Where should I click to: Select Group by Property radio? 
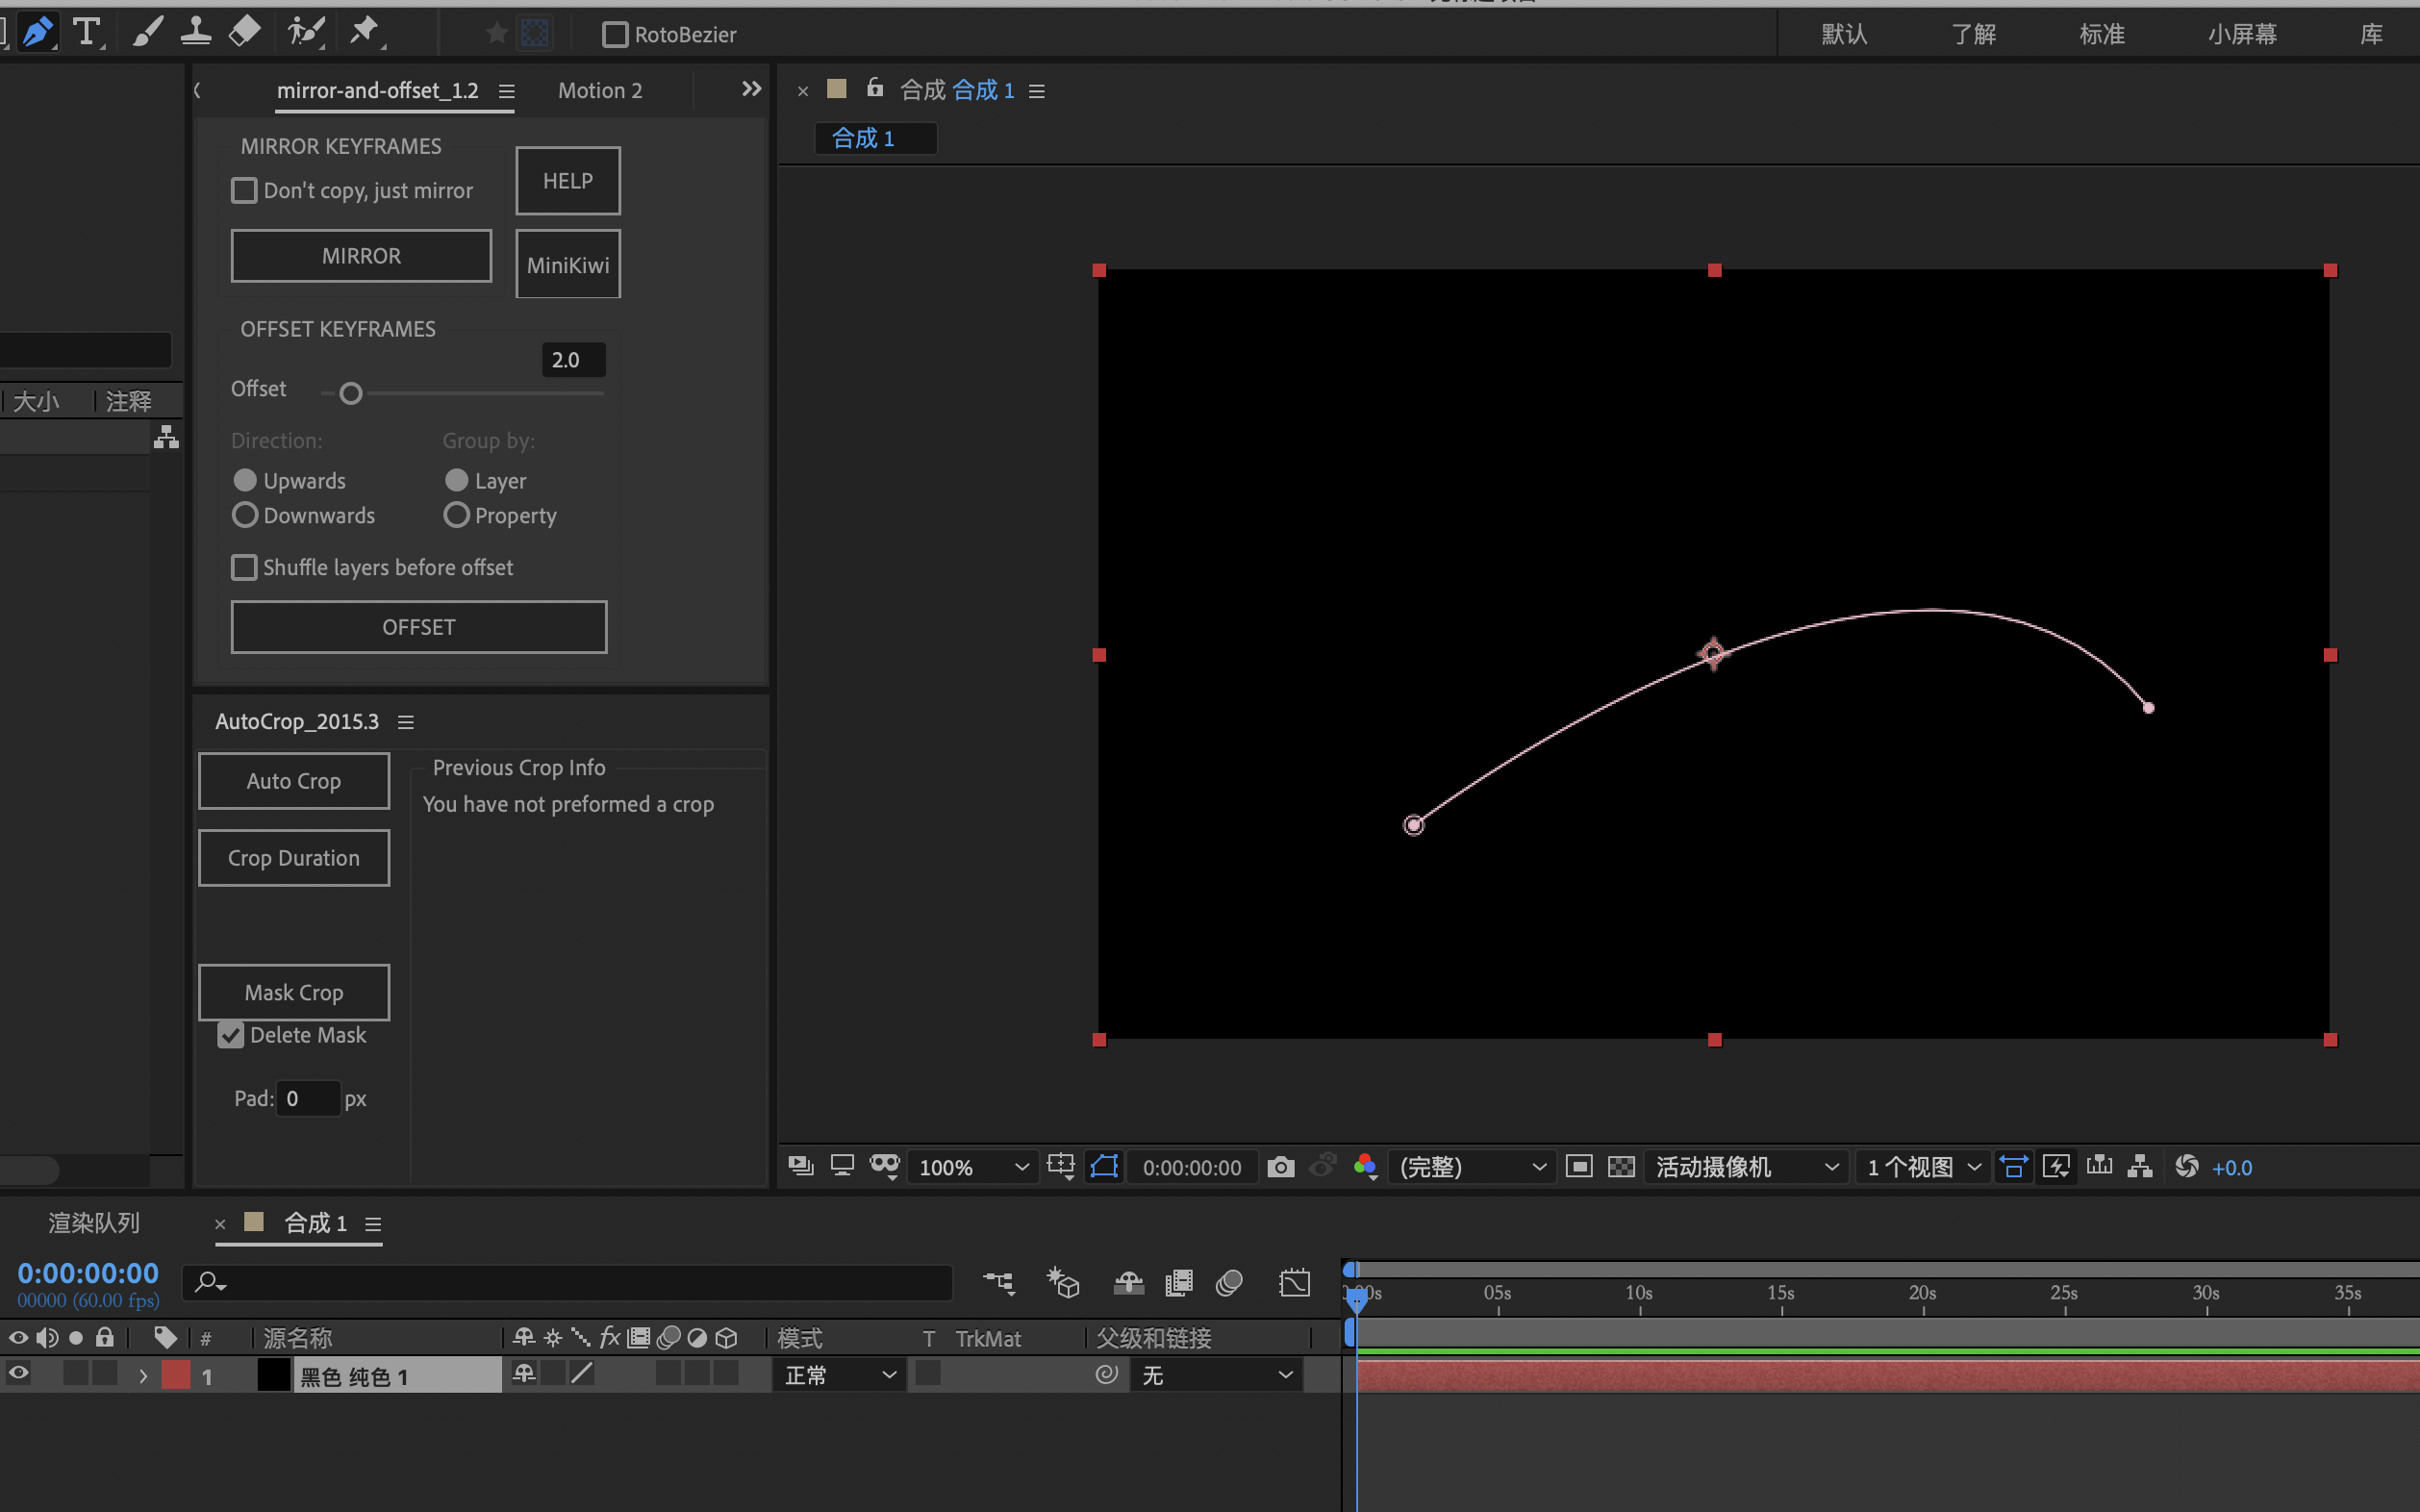(x=456, y=515)
